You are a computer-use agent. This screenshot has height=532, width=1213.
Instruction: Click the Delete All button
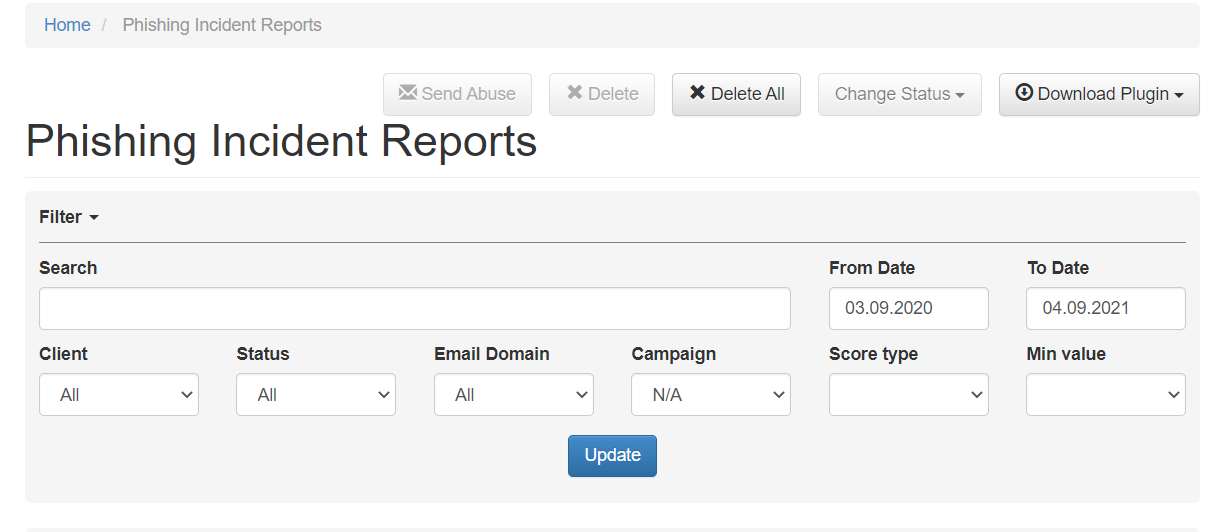coord(736,94)
